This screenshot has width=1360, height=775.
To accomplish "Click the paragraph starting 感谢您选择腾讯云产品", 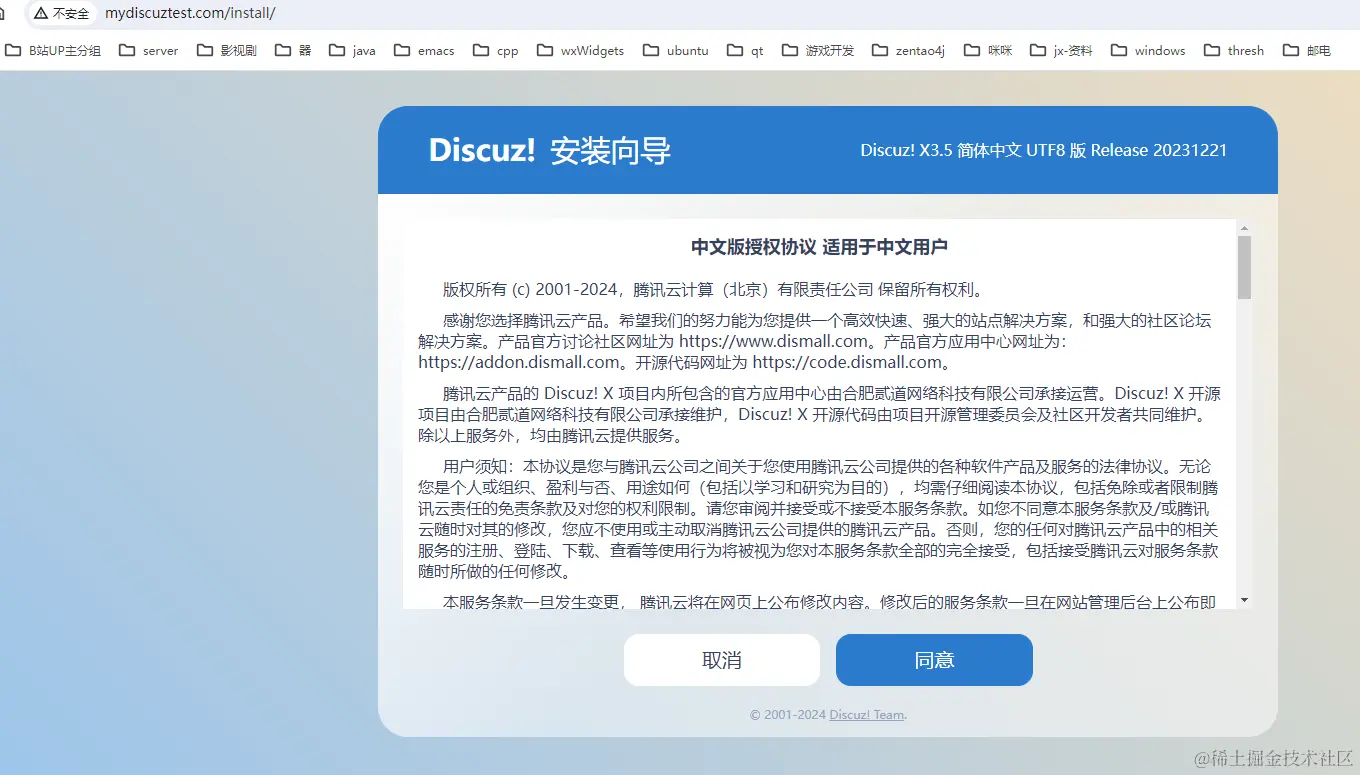I will tap(815, 341).
